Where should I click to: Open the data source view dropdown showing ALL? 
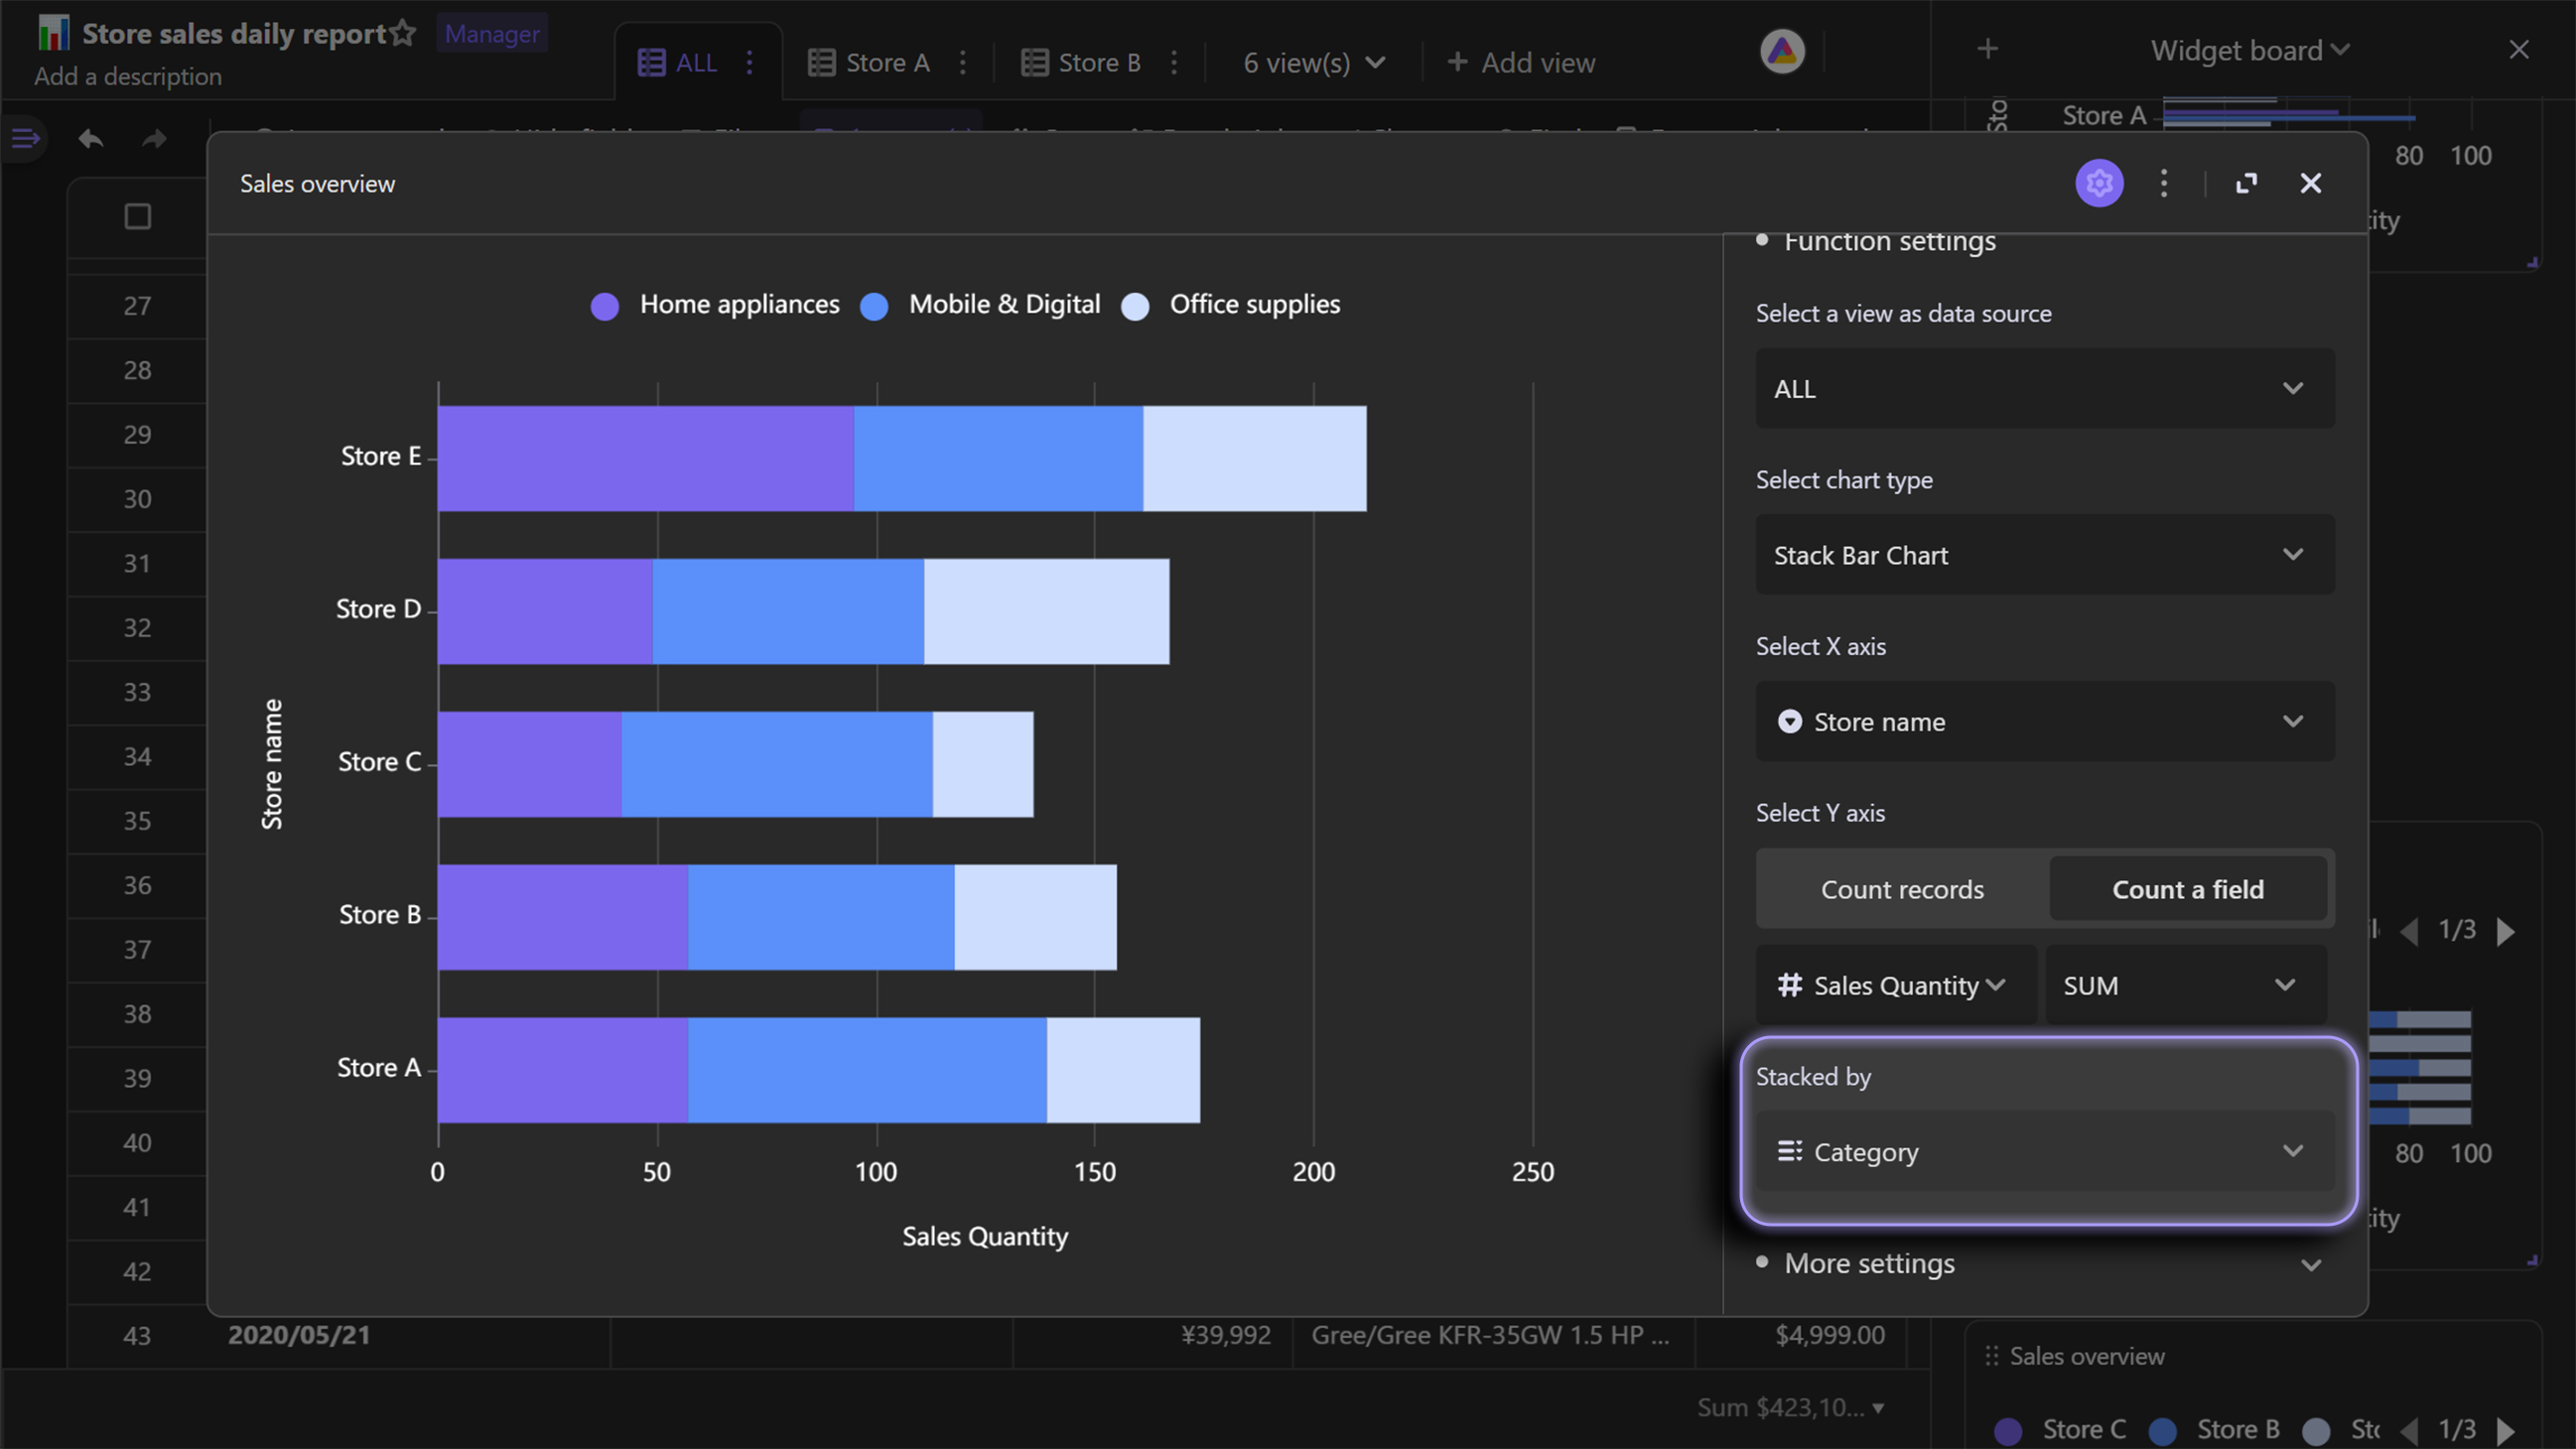2044,388
